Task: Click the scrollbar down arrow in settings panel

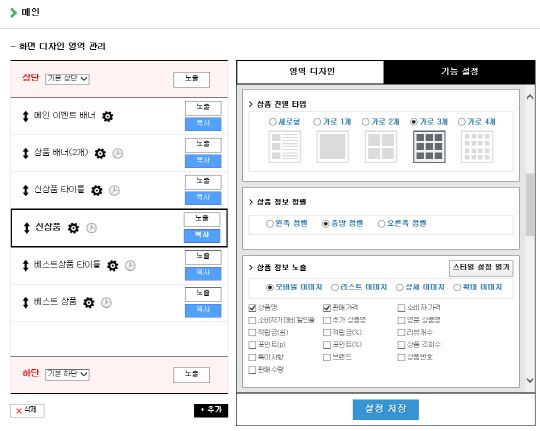Action: click(x=530, y=380)
